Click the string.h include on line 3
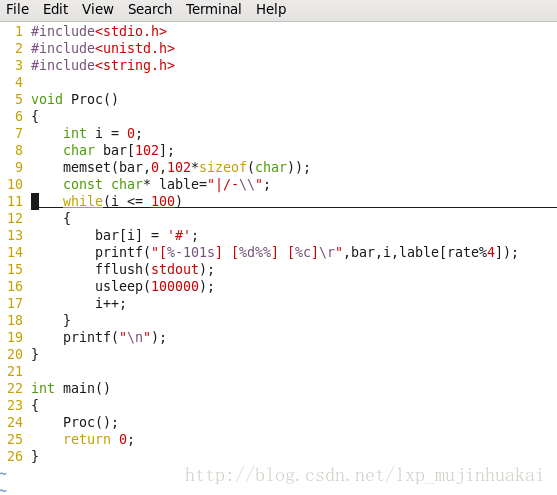557x495 pixels. pyautogui.click(x=103, y=65)
